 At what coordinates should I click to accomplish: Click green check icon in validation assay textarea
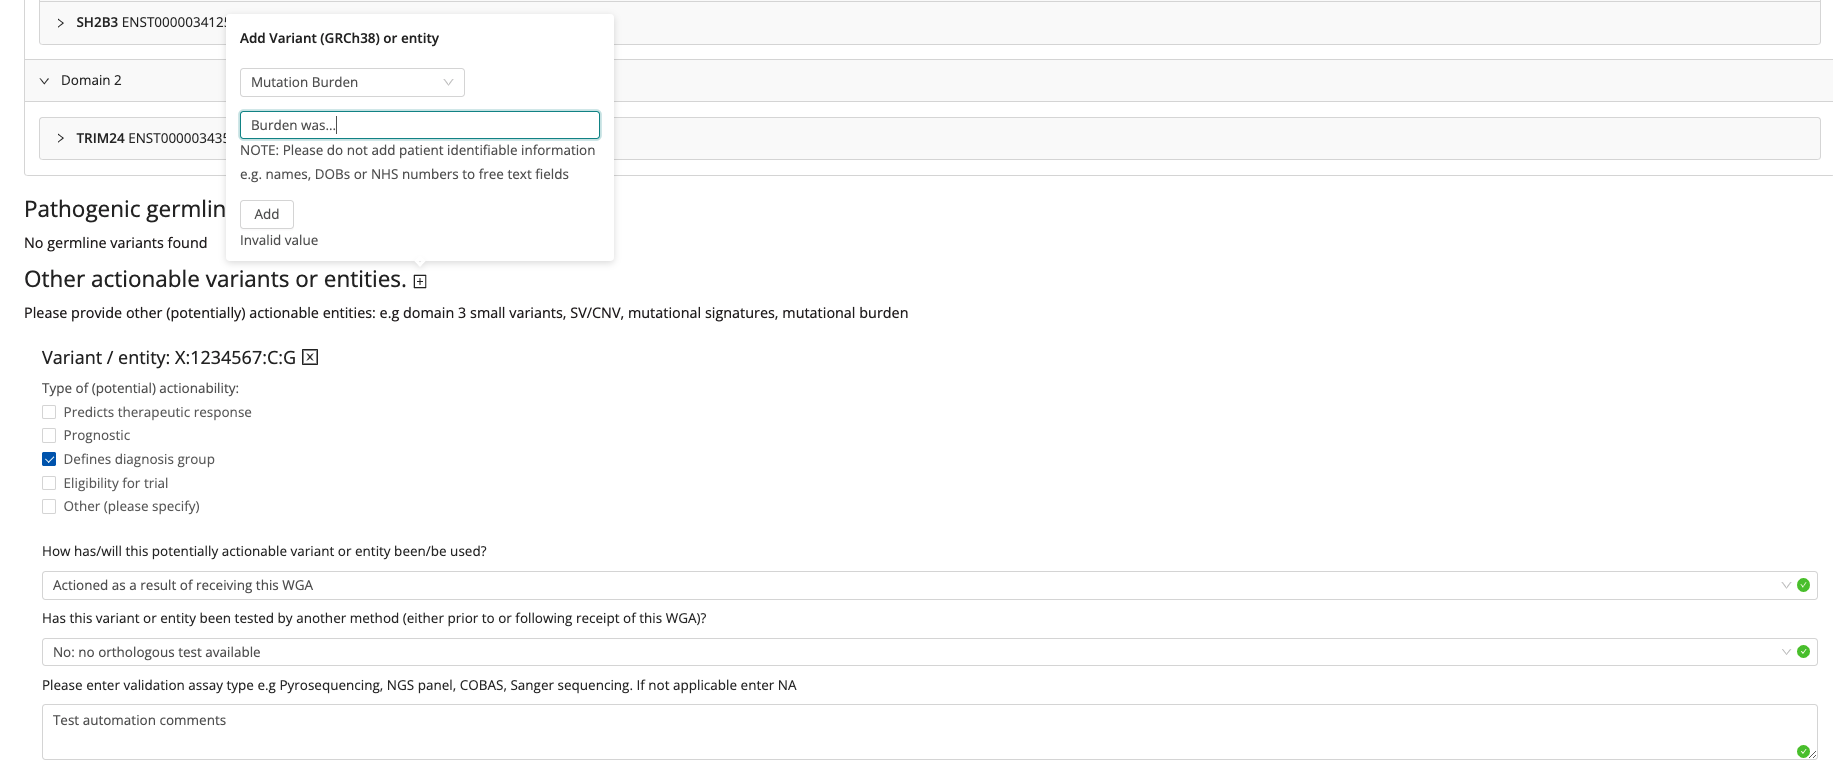1803,751
